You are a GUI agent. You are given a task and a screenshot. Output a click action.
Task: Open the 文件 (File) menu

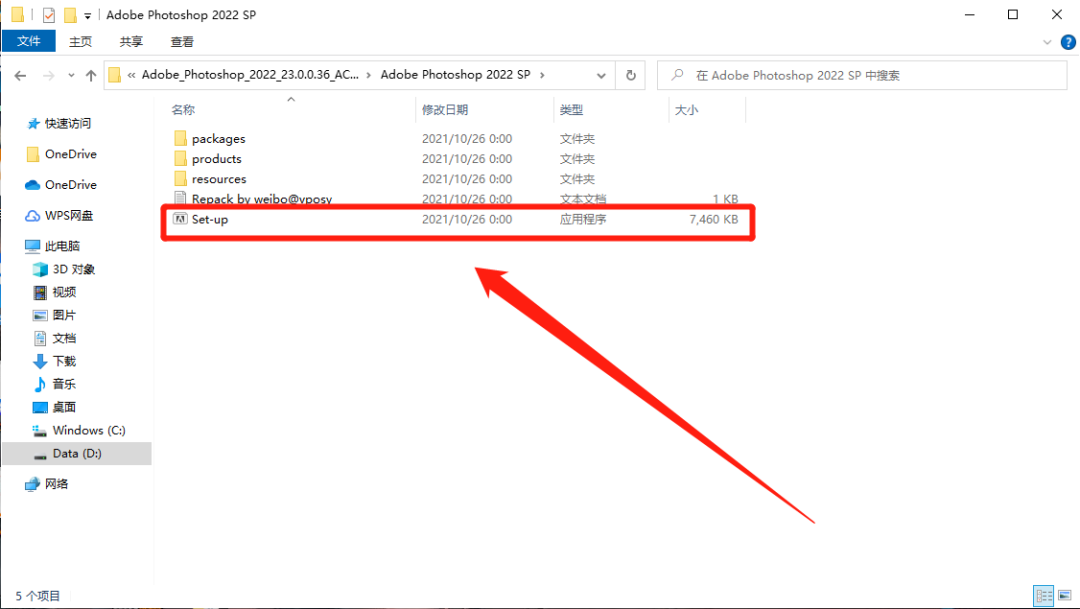coord(29,41)
